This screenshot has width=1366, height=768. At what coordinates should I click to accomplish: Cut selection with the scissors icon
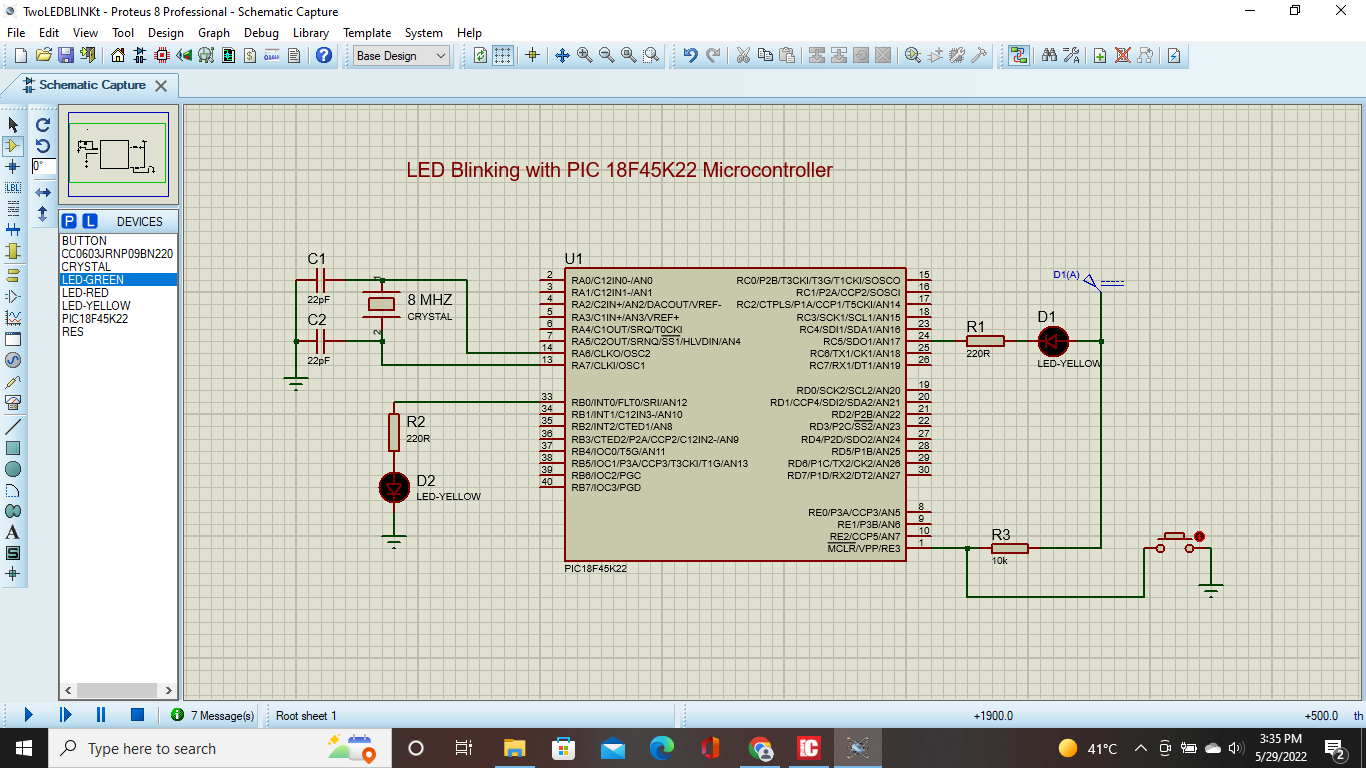743,56
